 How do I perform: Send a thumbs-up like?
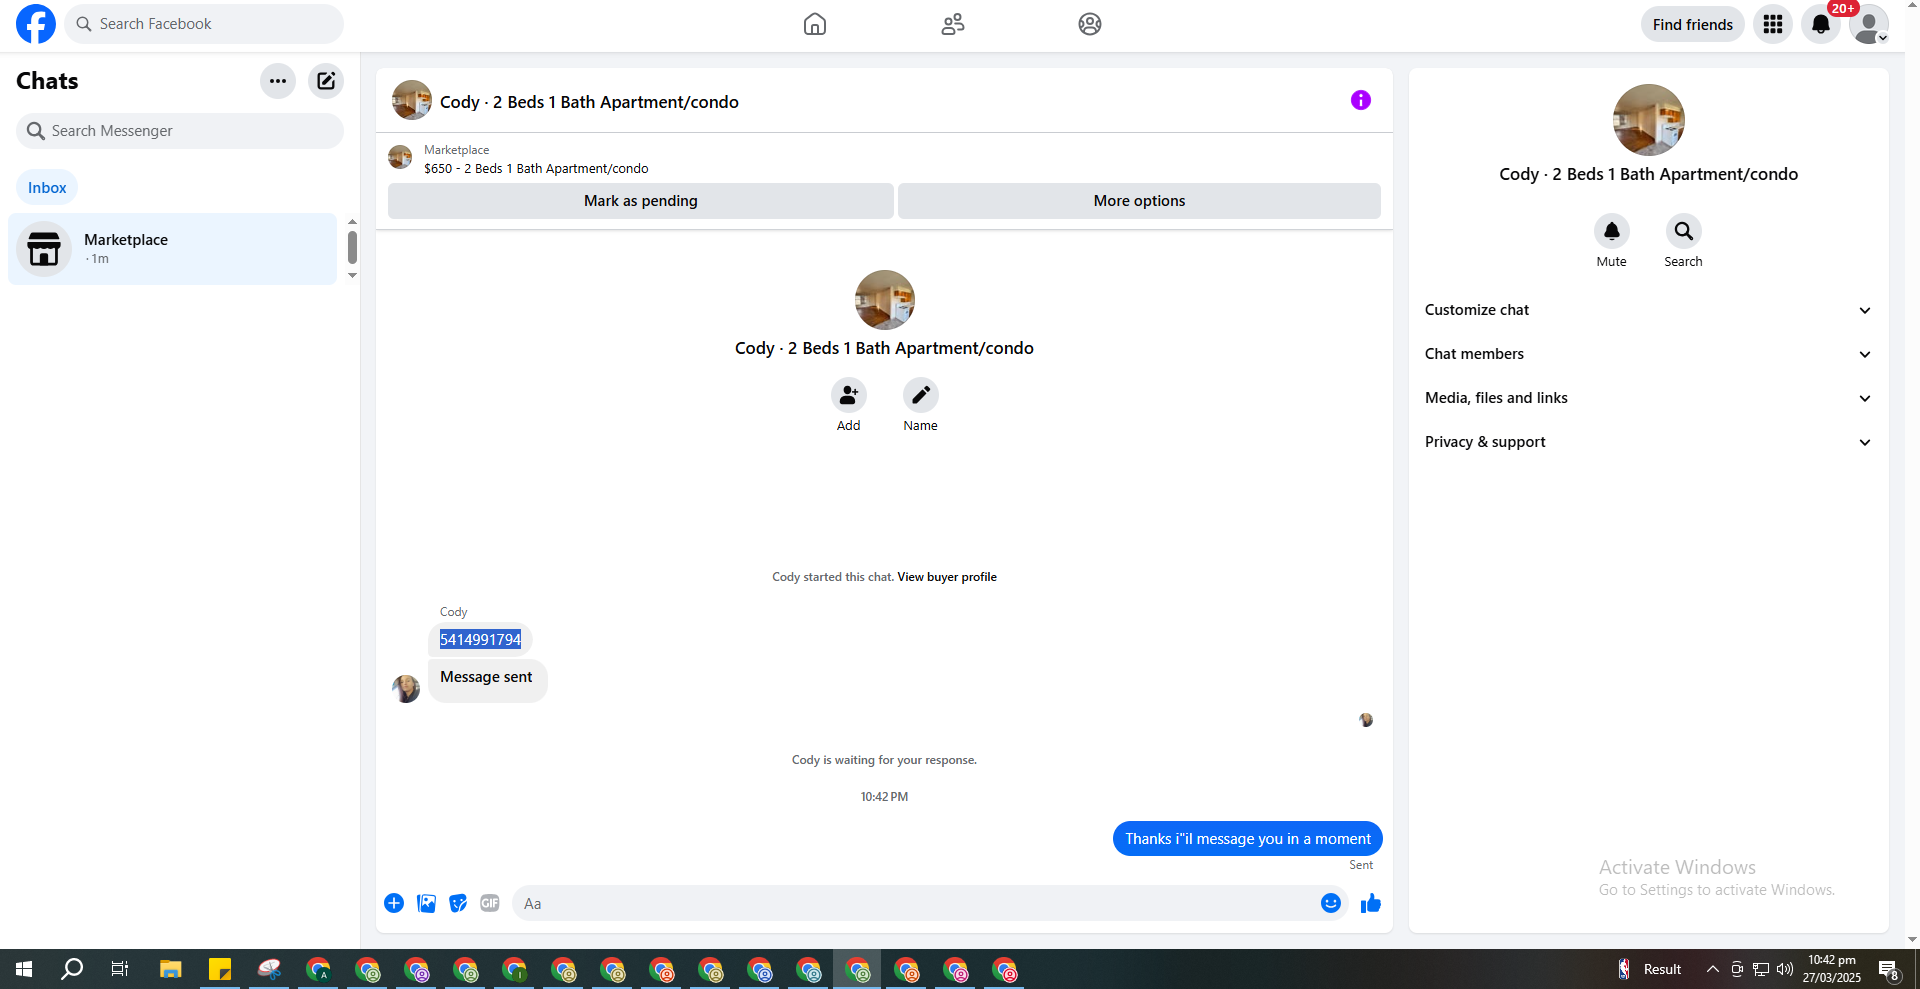point(1371,903)
